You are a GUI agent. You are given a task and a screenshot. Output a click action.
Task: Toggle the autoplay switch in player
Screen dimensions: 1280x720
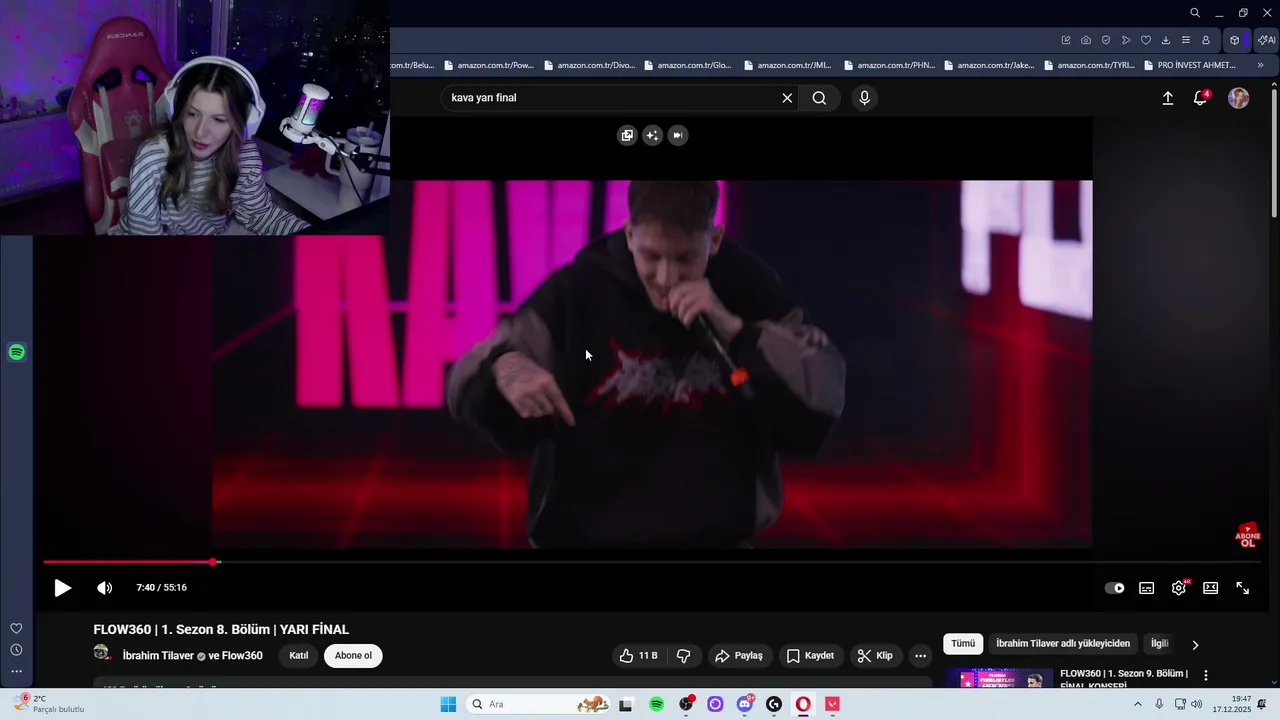tap(1114, 588)
